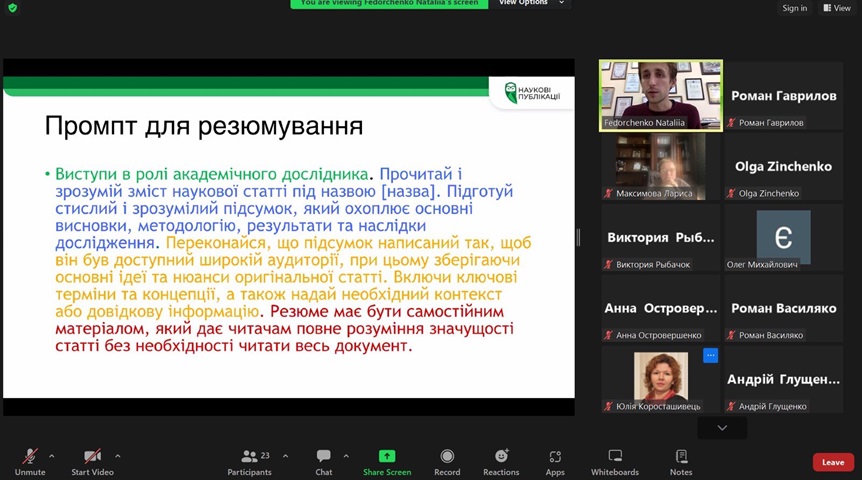862x480 pixels.
Task: Select Fedorchenko Nataliia's video thumbnail
Action: click(x=660, y=94)
